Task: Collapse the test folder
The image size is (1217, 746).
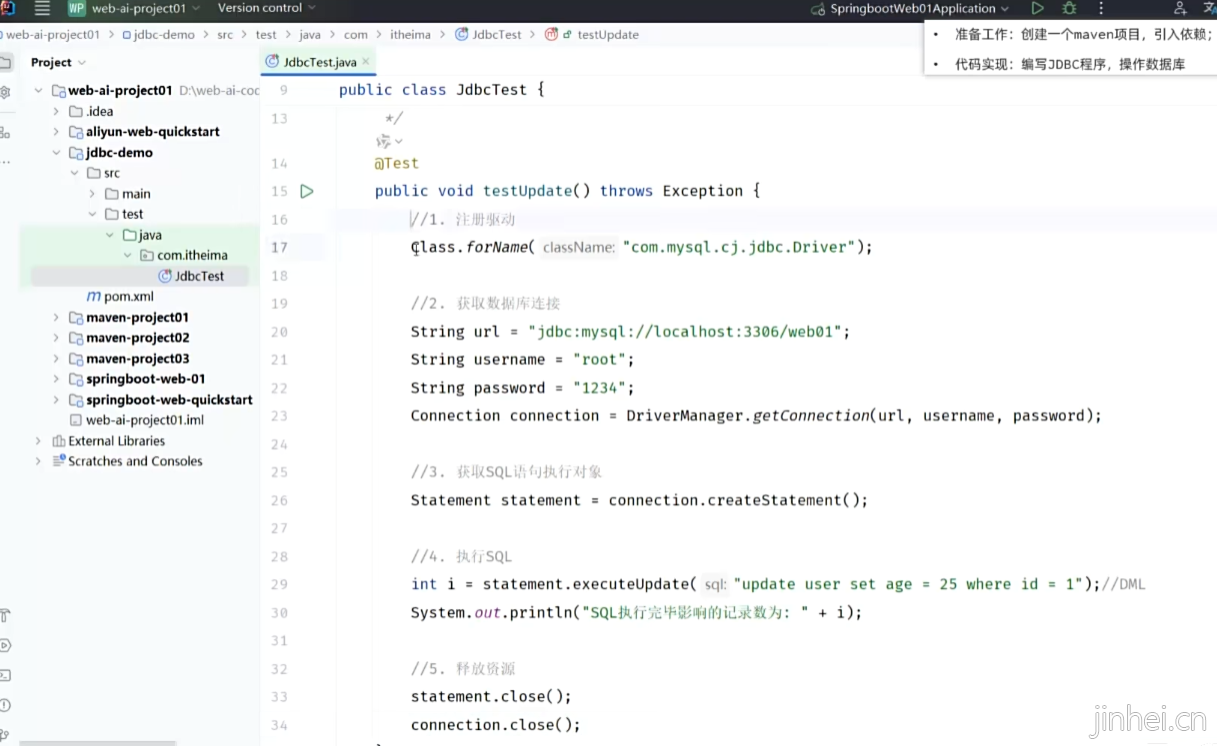Action: pyautogui.click(x=92, y=214)
